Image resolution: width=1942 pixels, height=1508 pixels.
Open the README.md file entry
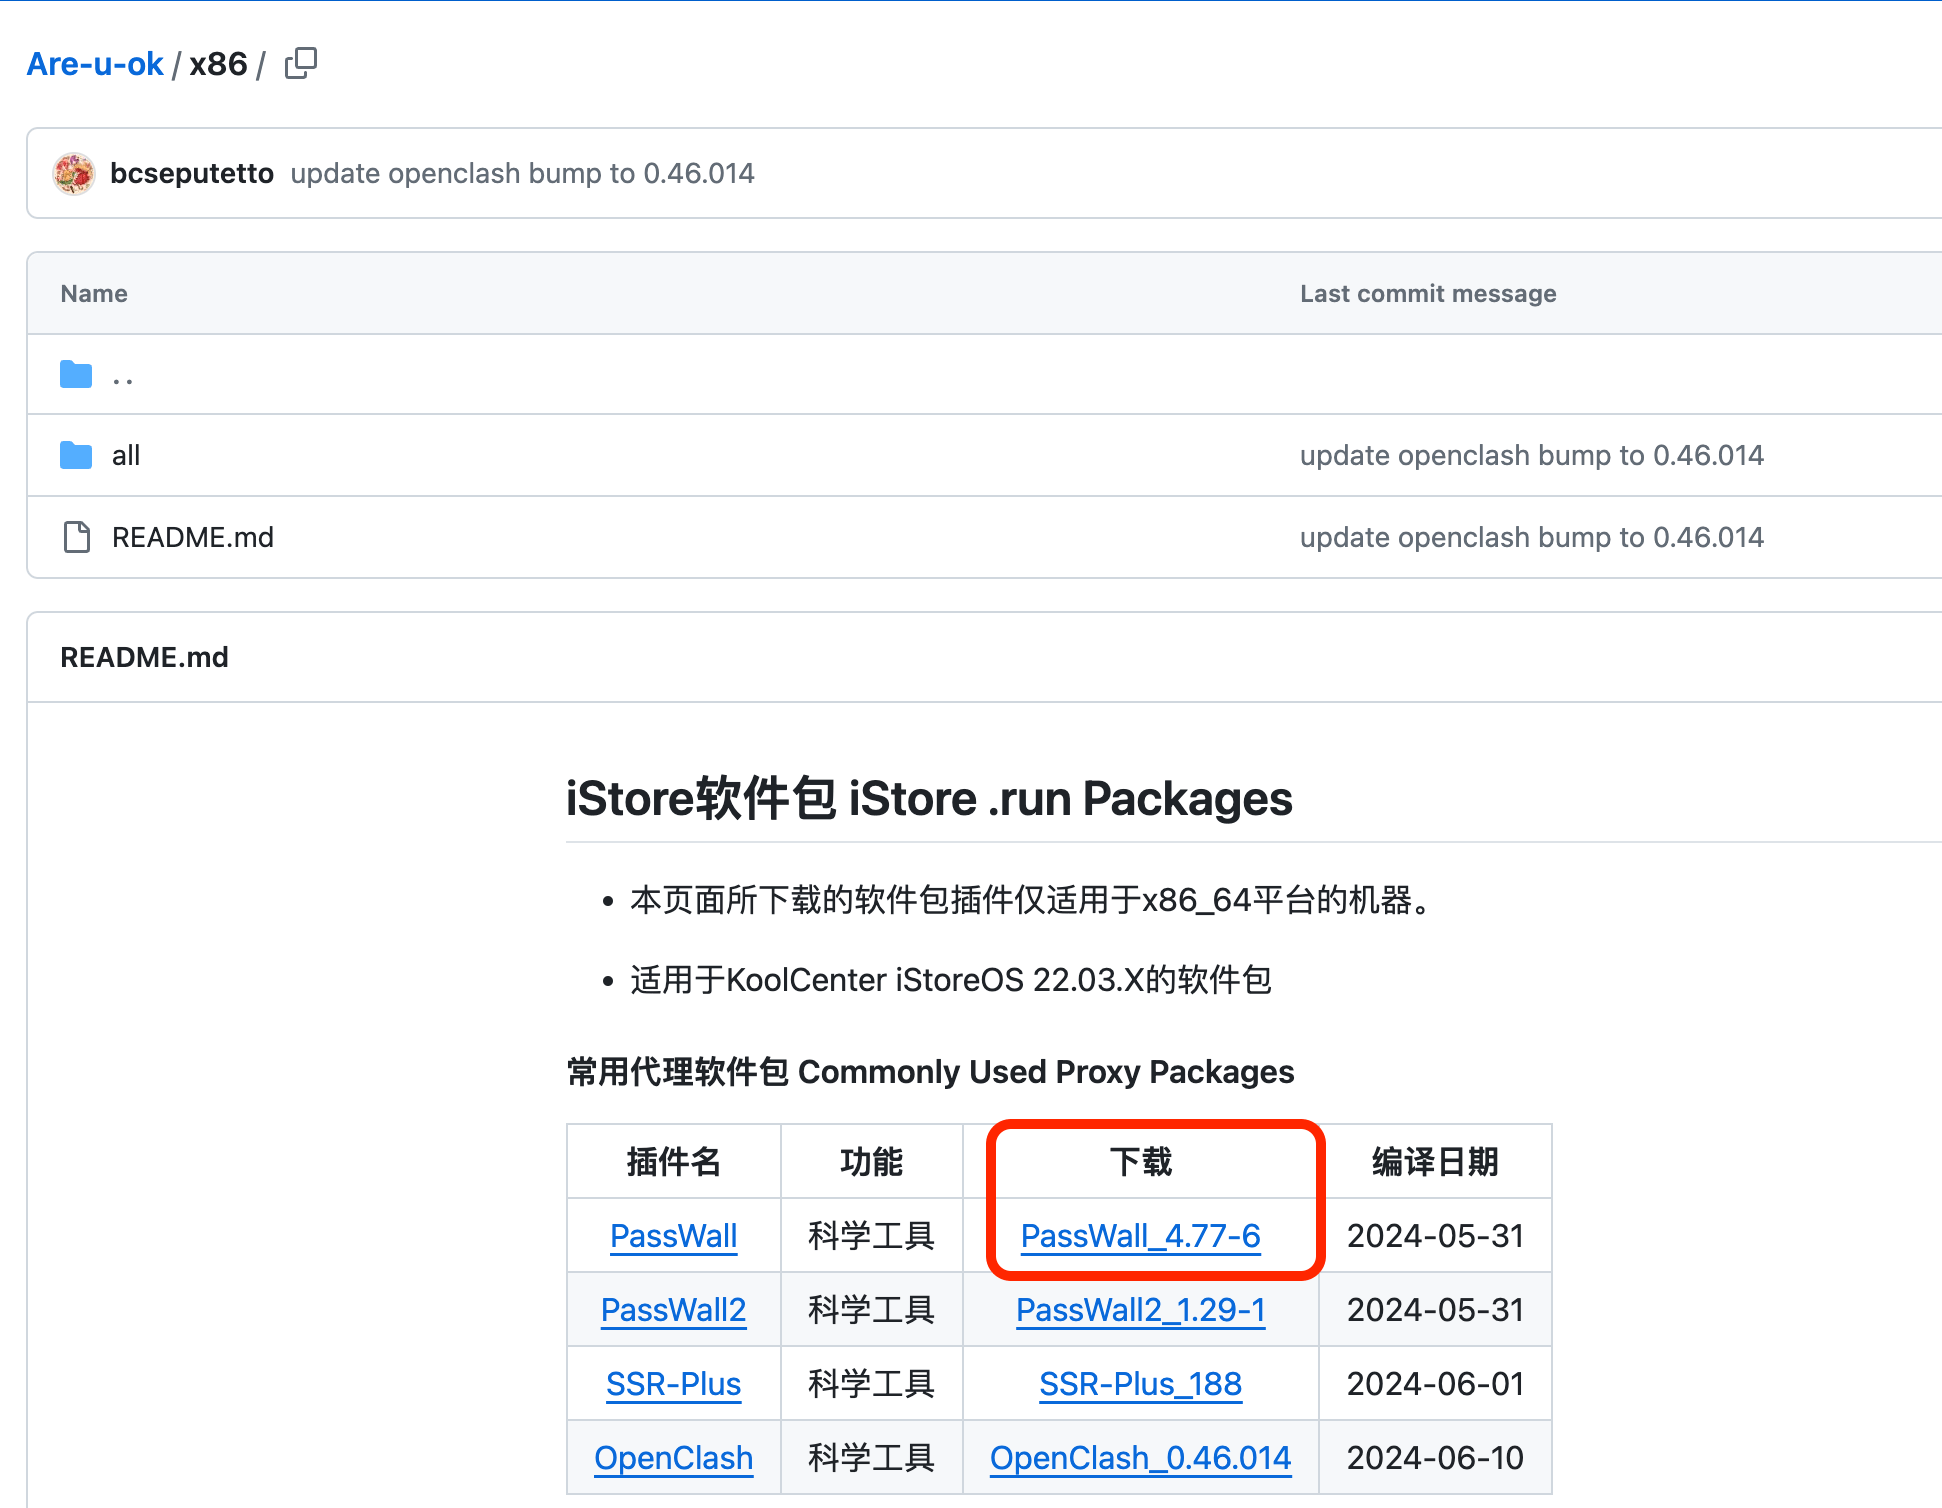tap(192, 537)
